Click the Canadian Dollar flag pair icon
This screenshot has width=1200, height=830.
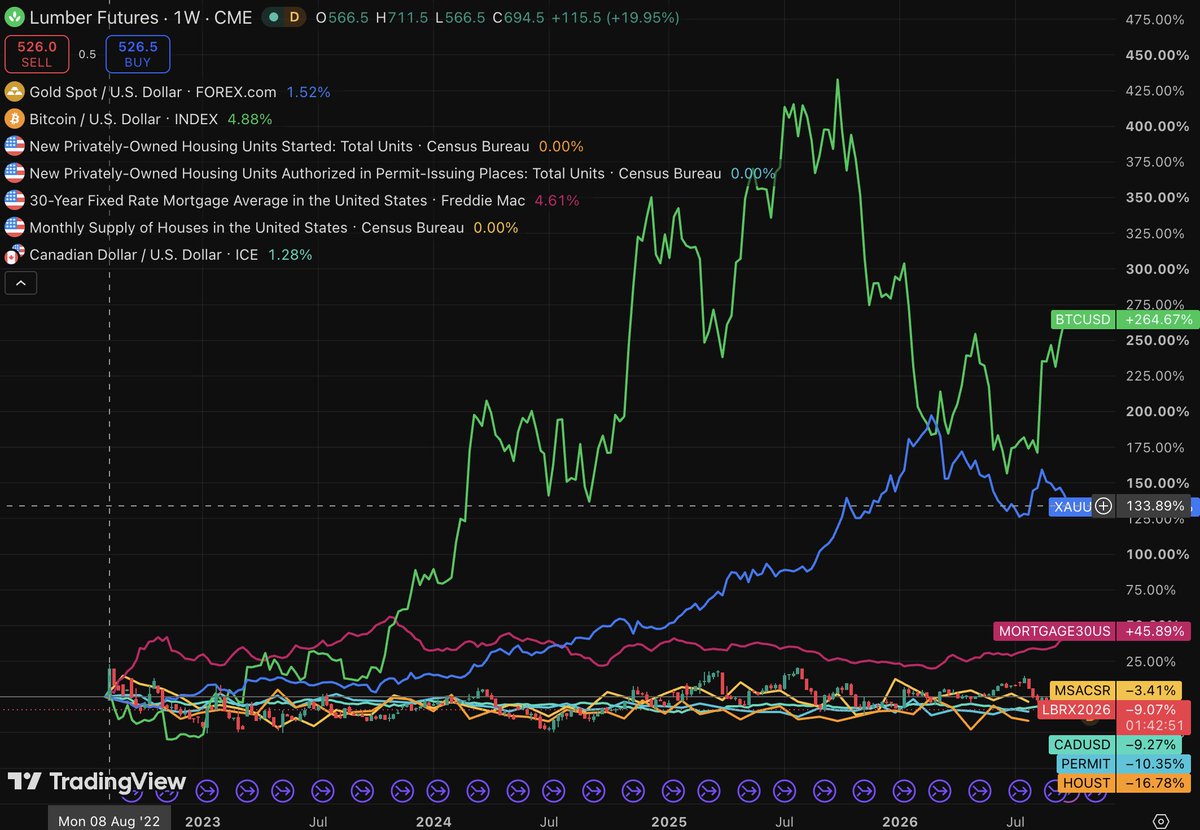(x=14, y=254)
